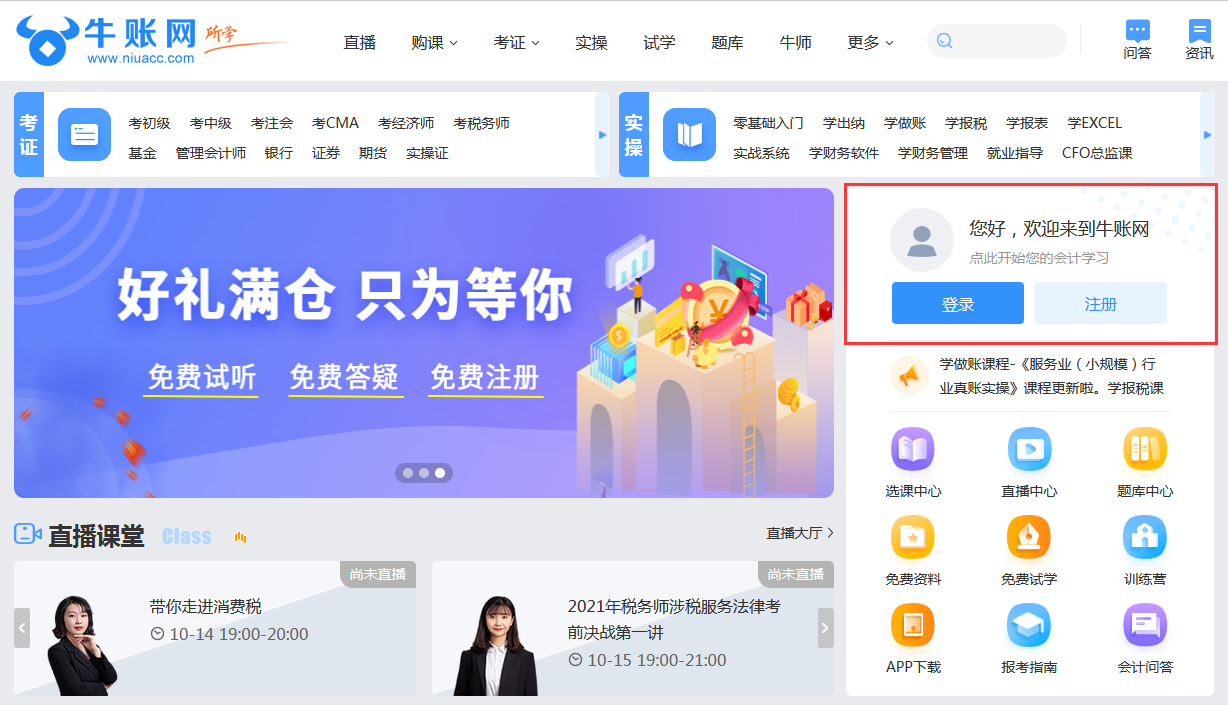Open the 问答 Q&A icon
The image size is (1228, 705).
pos(1137,41)
